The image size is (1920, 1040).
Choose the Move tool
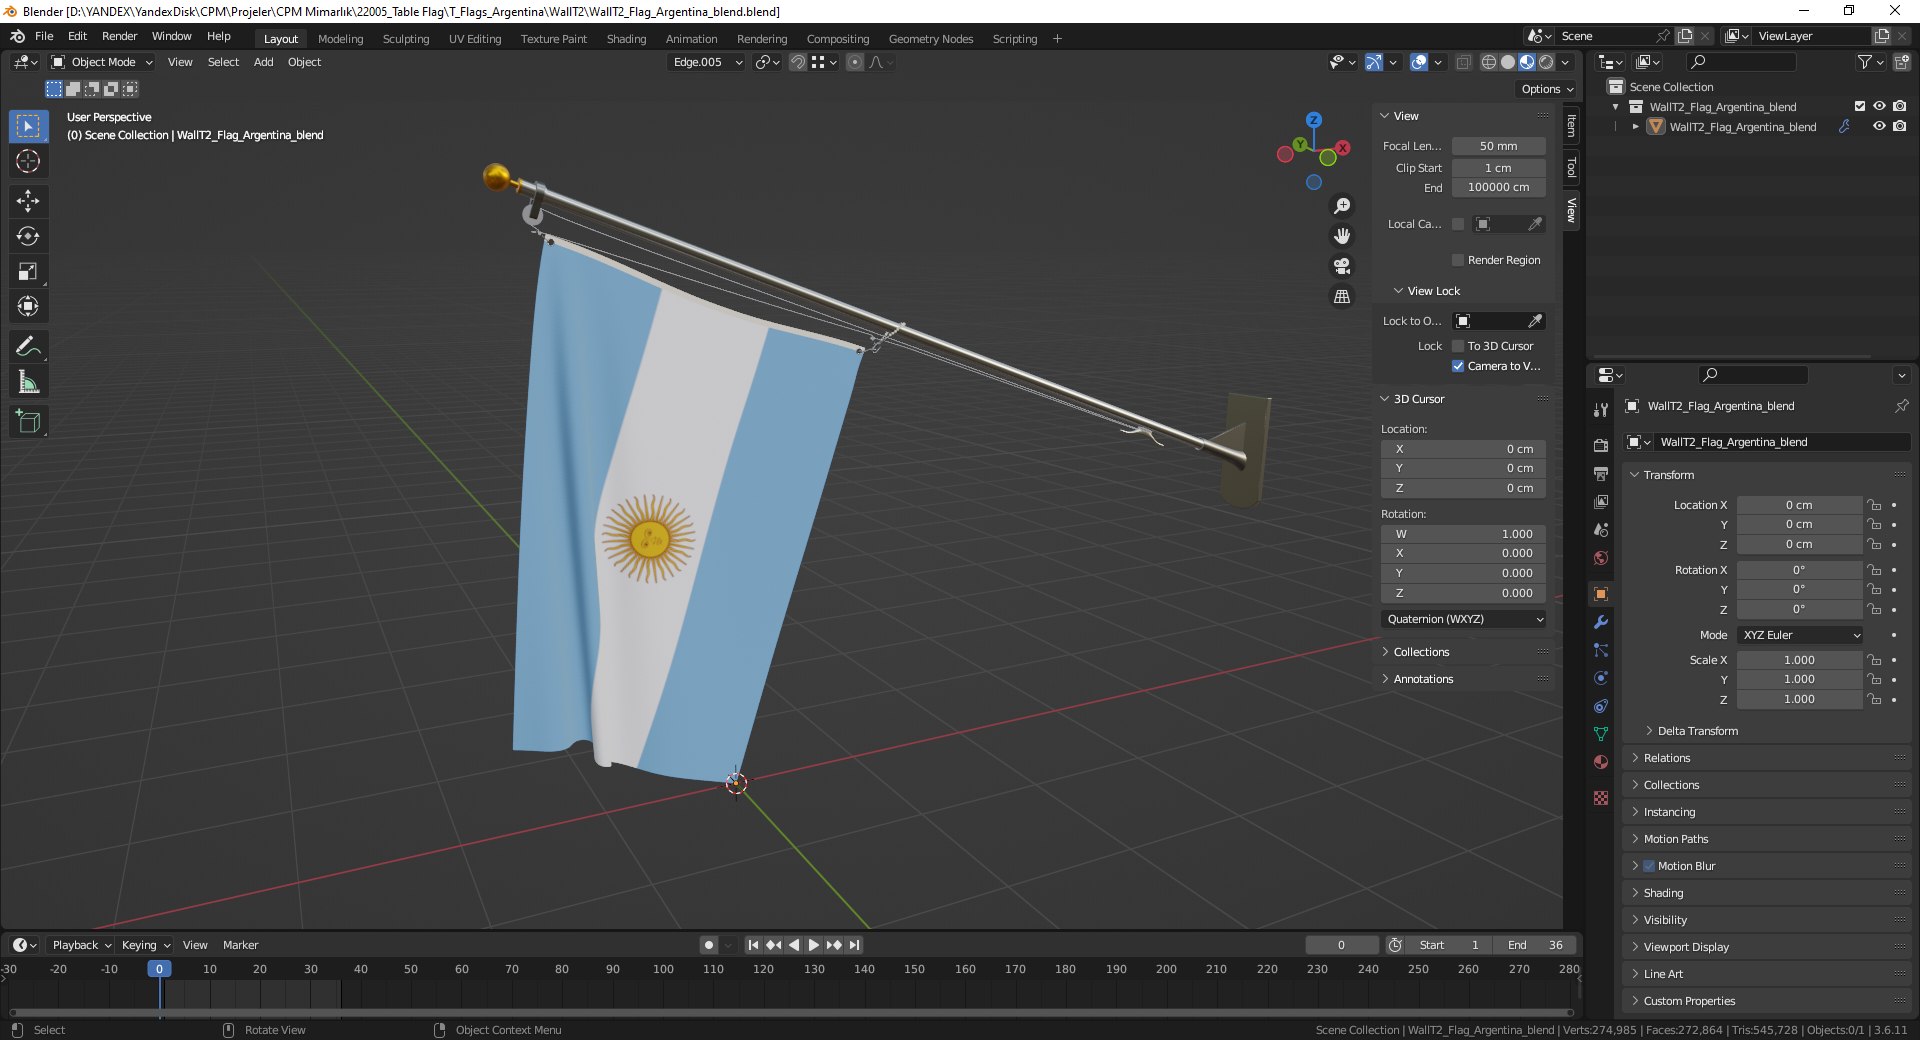(28, 201)
